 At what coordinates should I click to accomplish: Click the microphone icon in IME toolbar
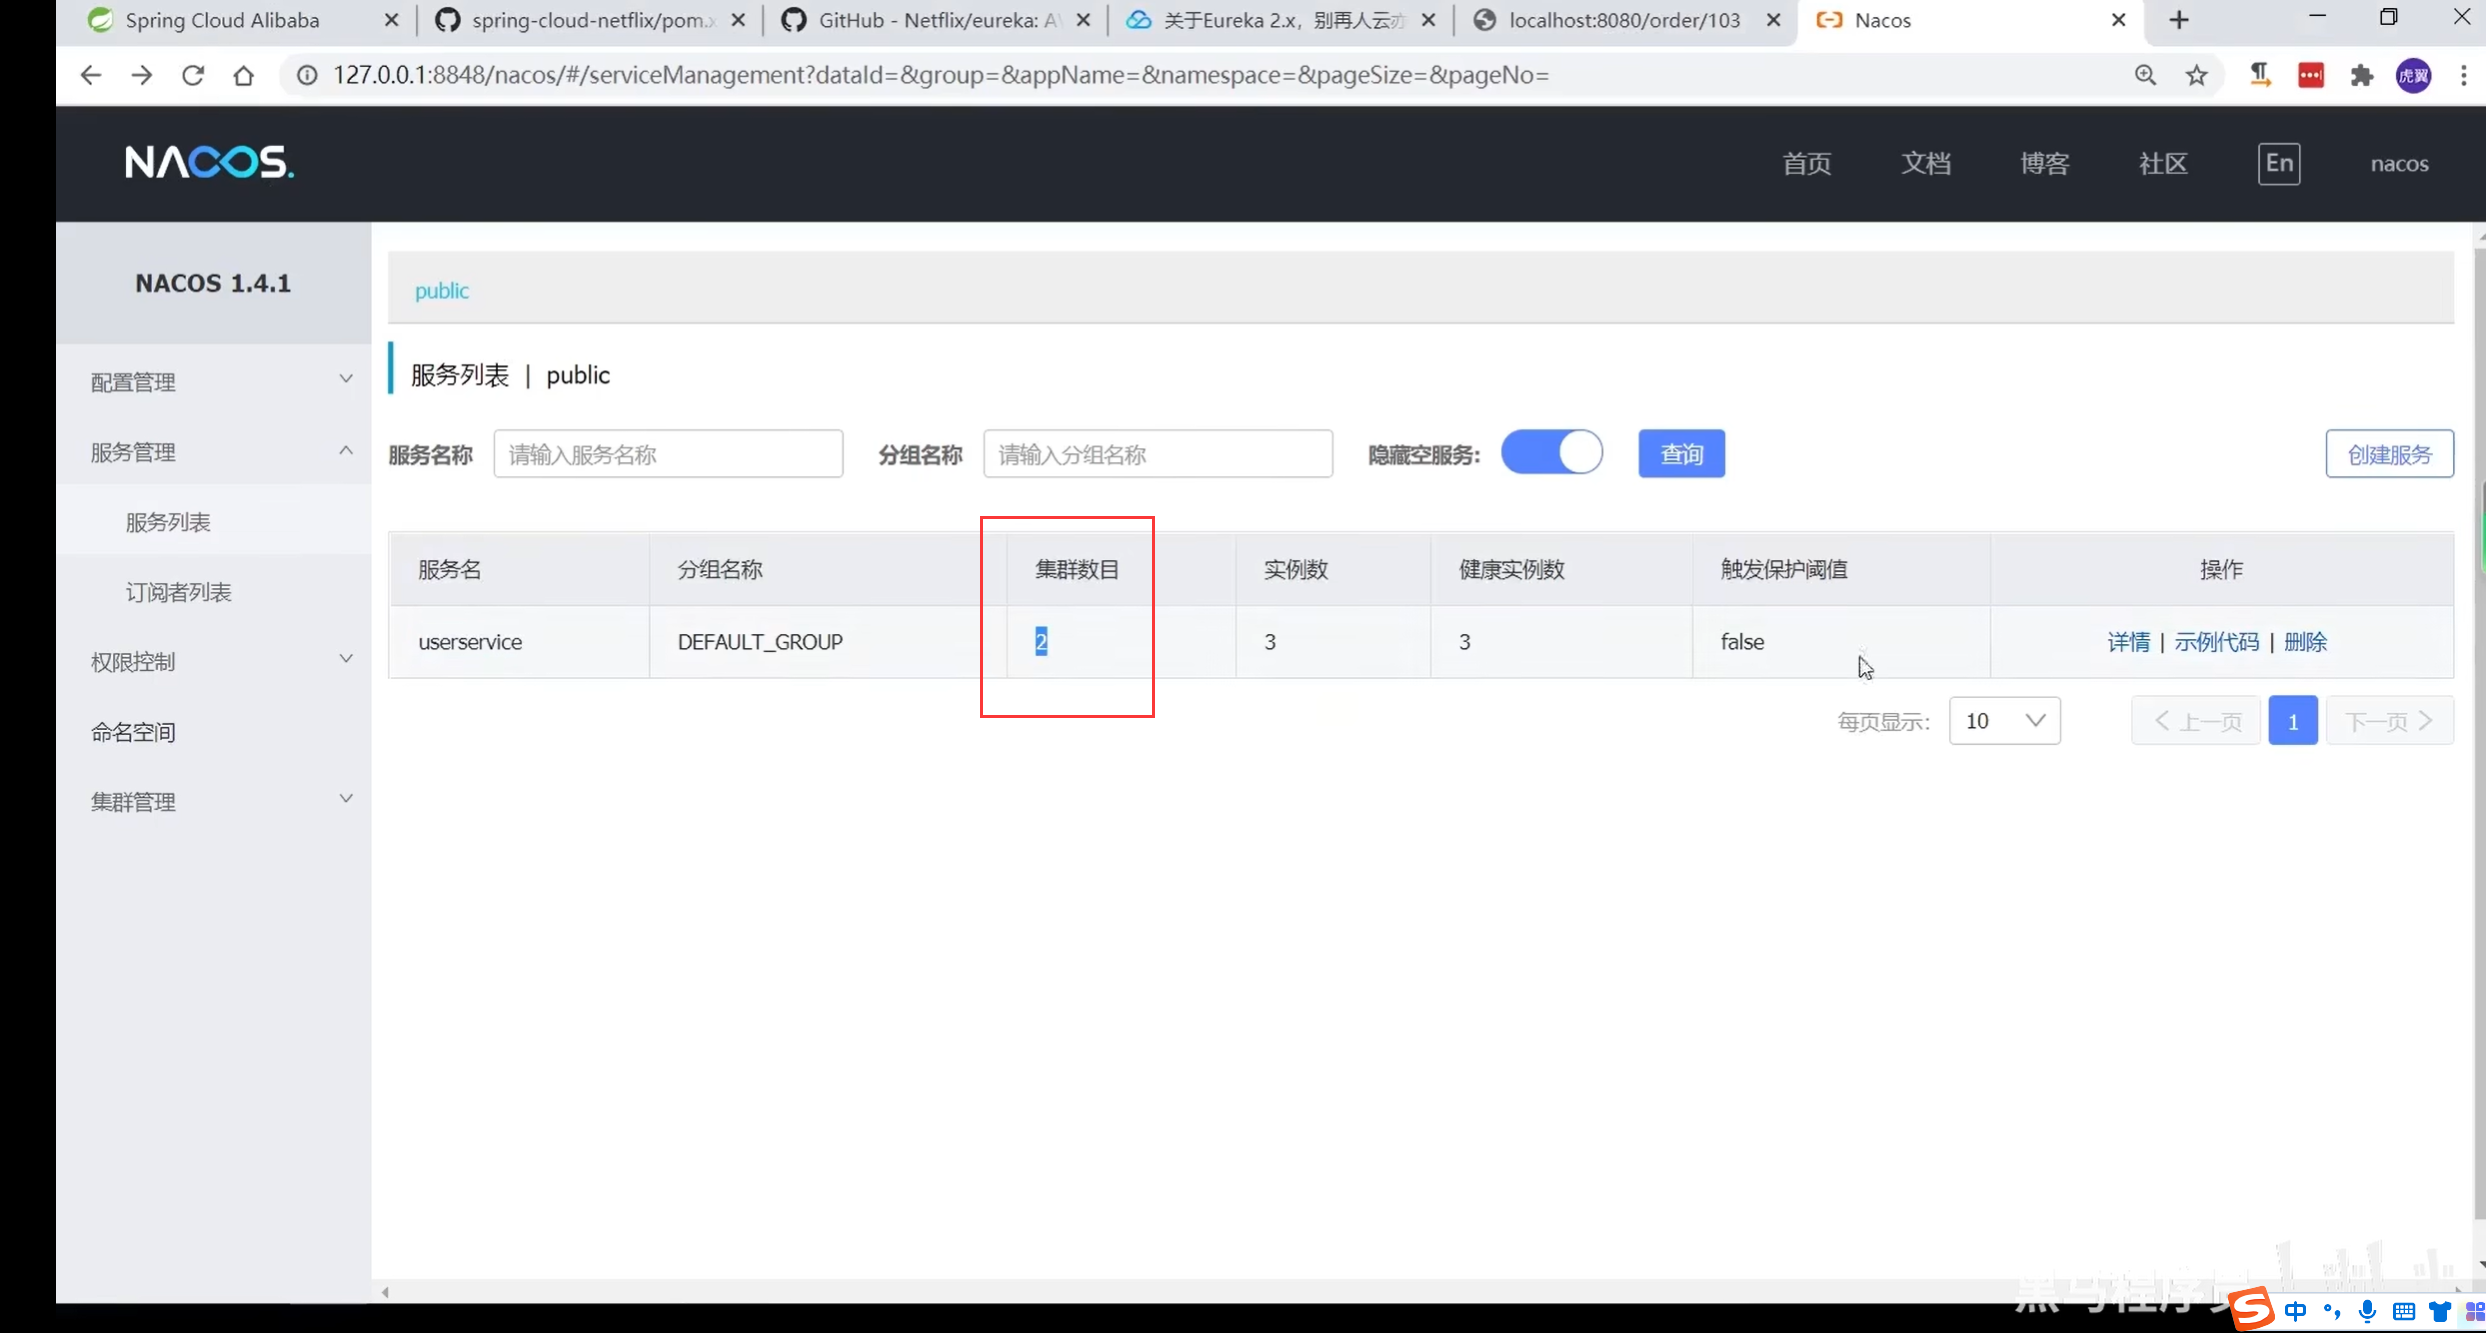coord(2367,1311)
